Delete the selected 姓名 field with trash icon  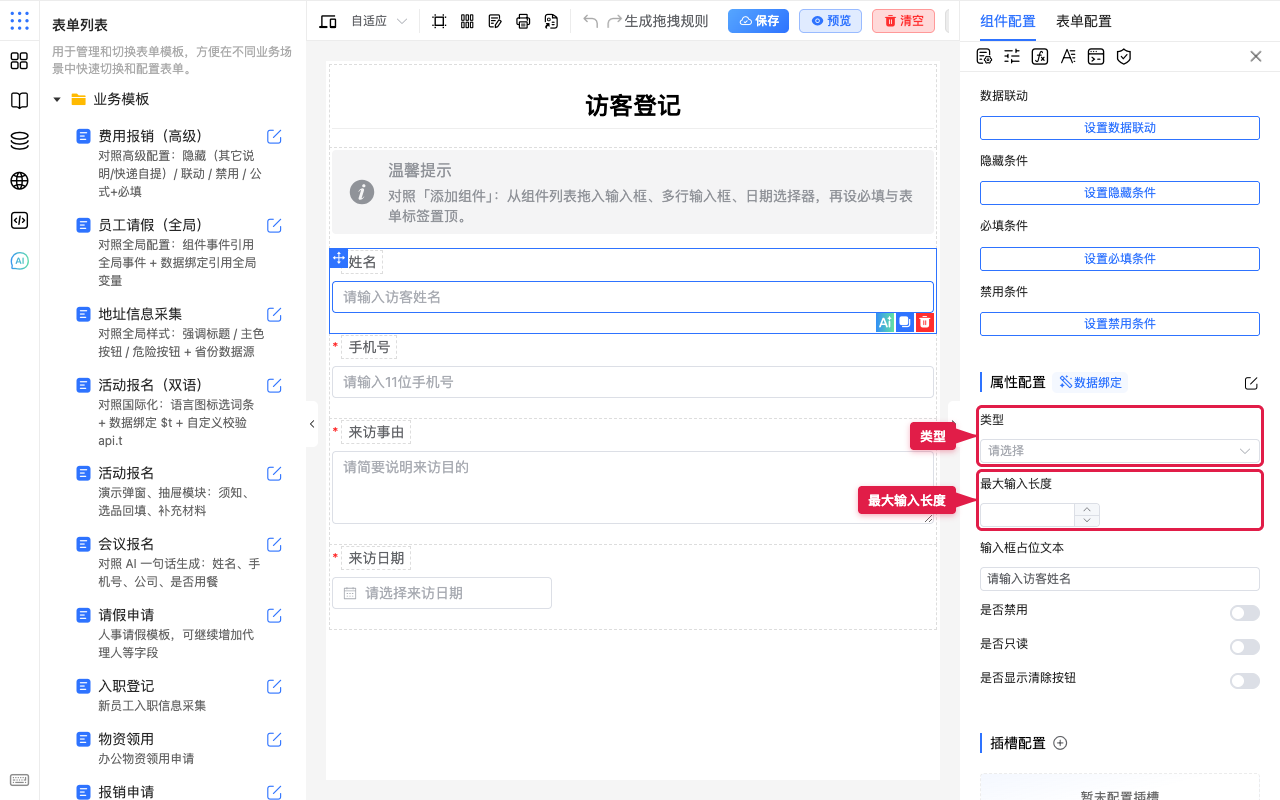pyautogui.click(x=925, y=322)
